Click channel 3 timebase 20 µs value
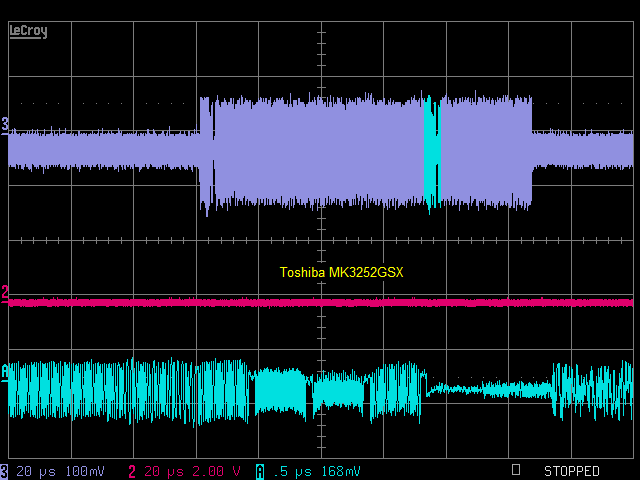The image size is (640, 480). point(36,471)
